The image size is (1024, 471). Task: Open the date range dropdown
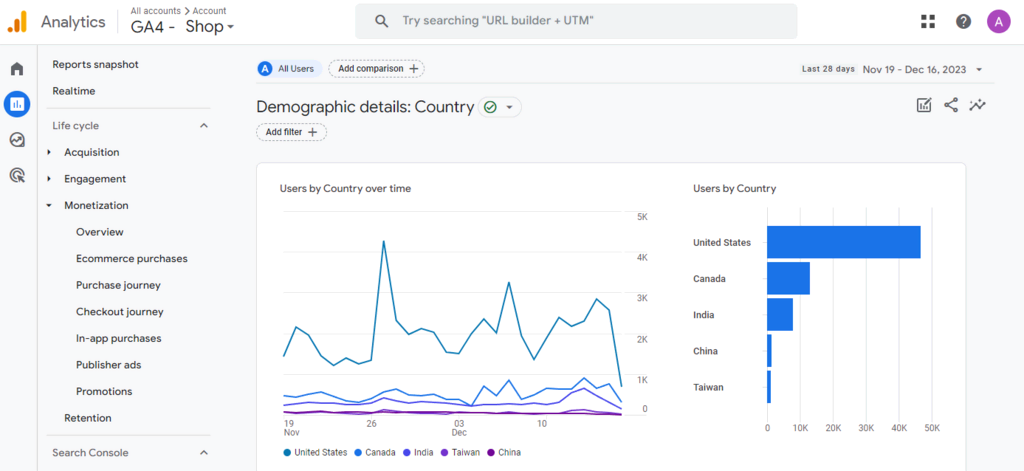(x=923, y=69)
